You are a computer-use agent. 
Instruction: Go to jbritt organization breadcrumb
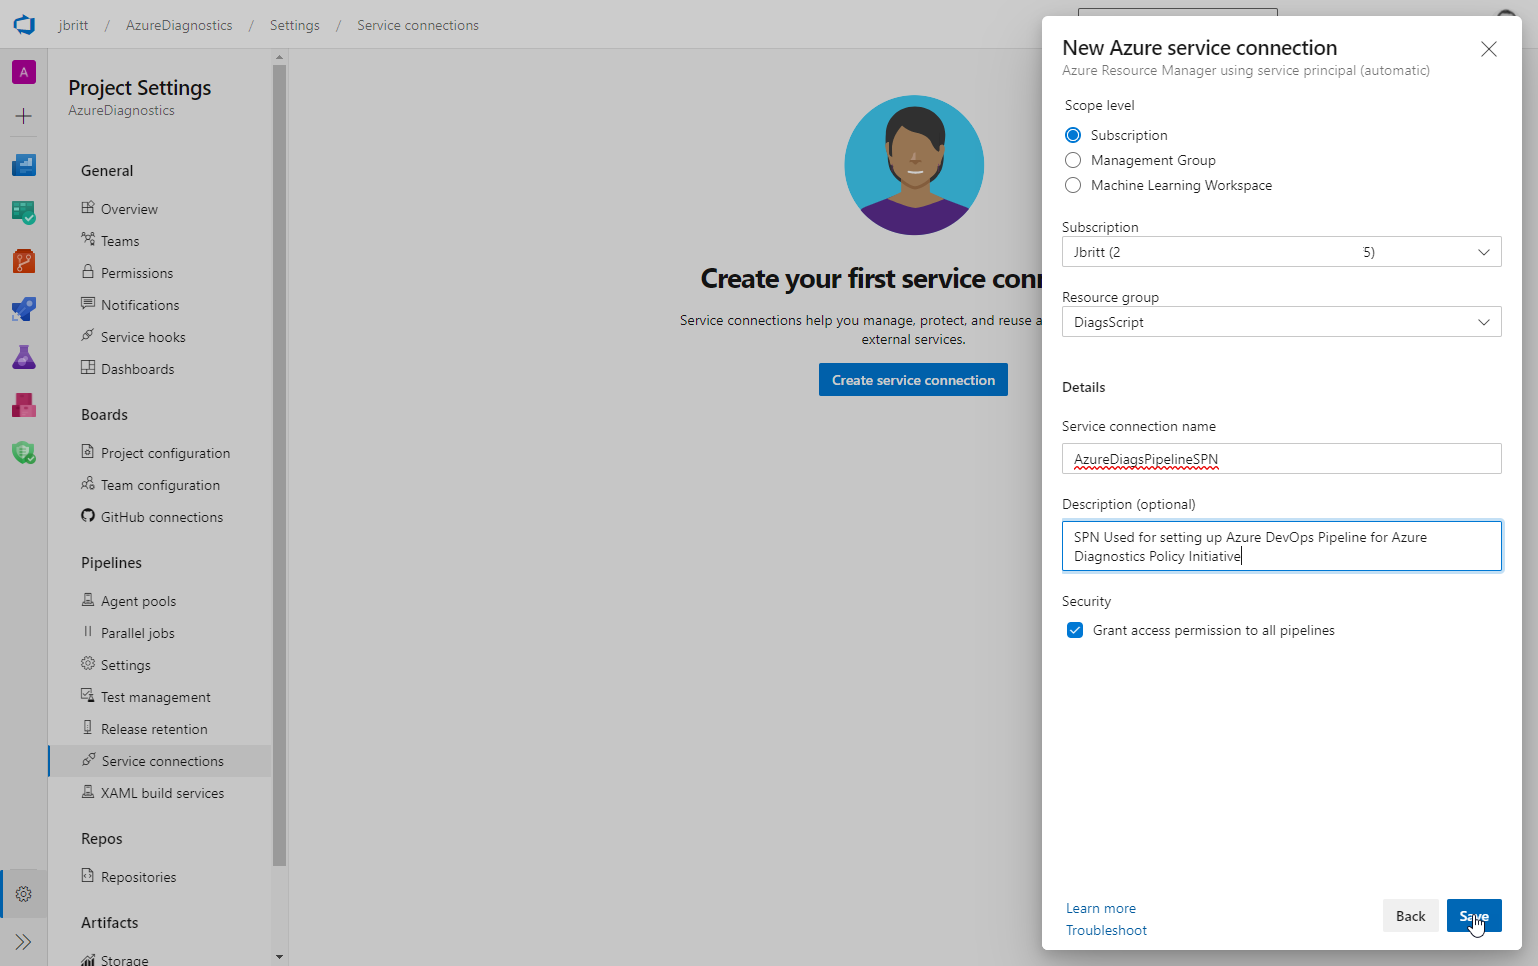click(73, 25)
